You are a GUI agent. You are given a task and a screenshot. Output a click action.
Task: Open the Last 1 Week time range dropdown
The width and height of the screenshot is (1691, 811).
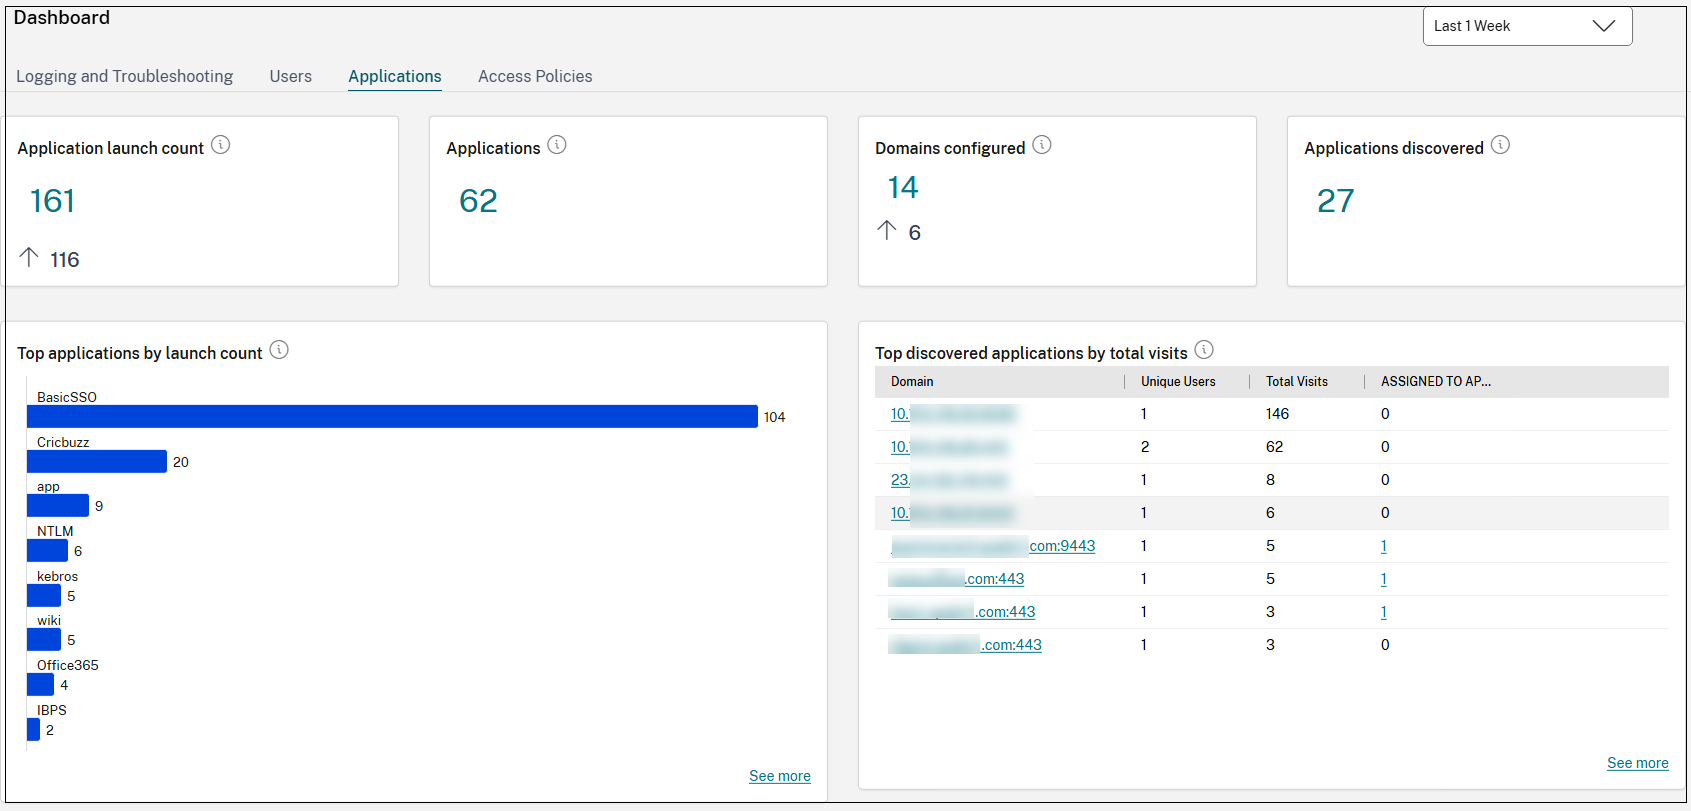pos(1526,26)
